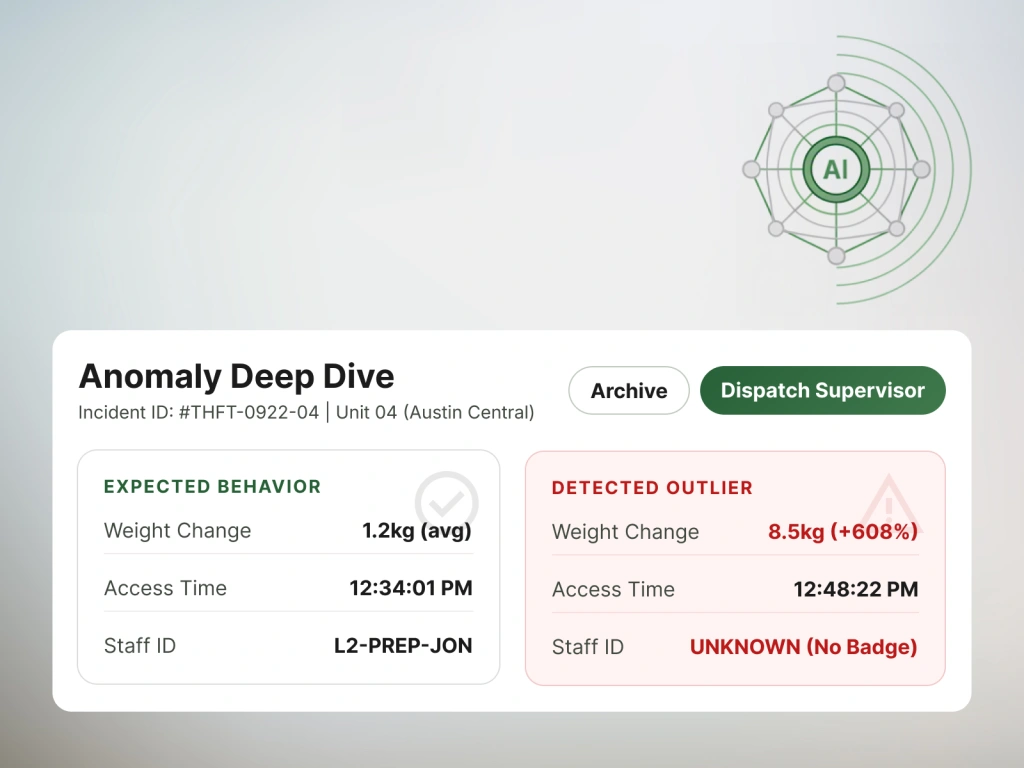This screenshot has width=1024, height=768.
Task: Click the AI network hub icon
Action: pos(836,170)
